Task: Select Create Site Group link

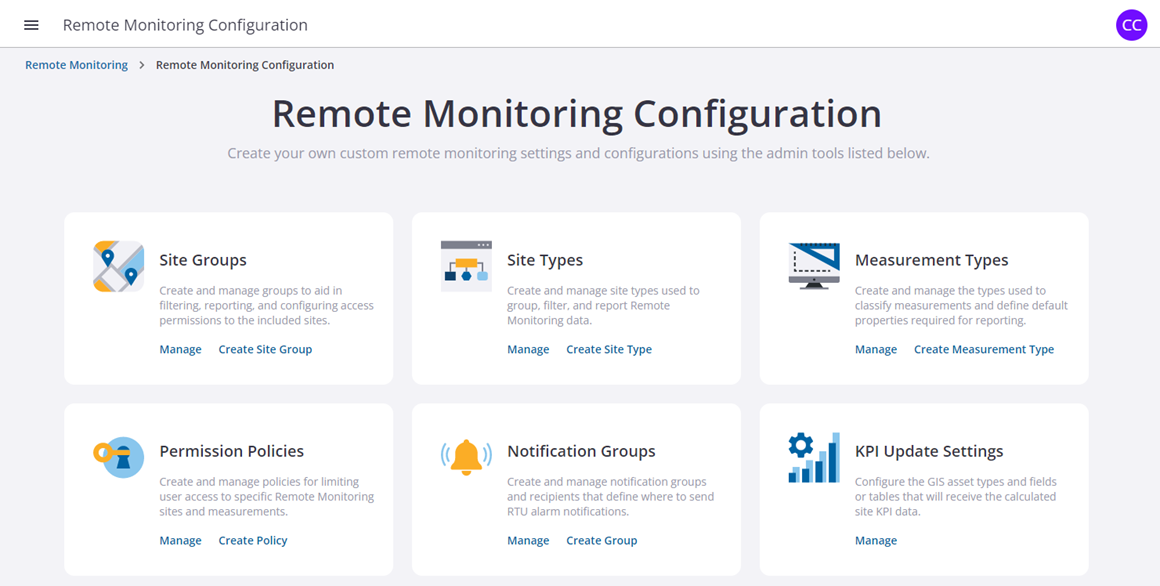Action: (266, 349)
